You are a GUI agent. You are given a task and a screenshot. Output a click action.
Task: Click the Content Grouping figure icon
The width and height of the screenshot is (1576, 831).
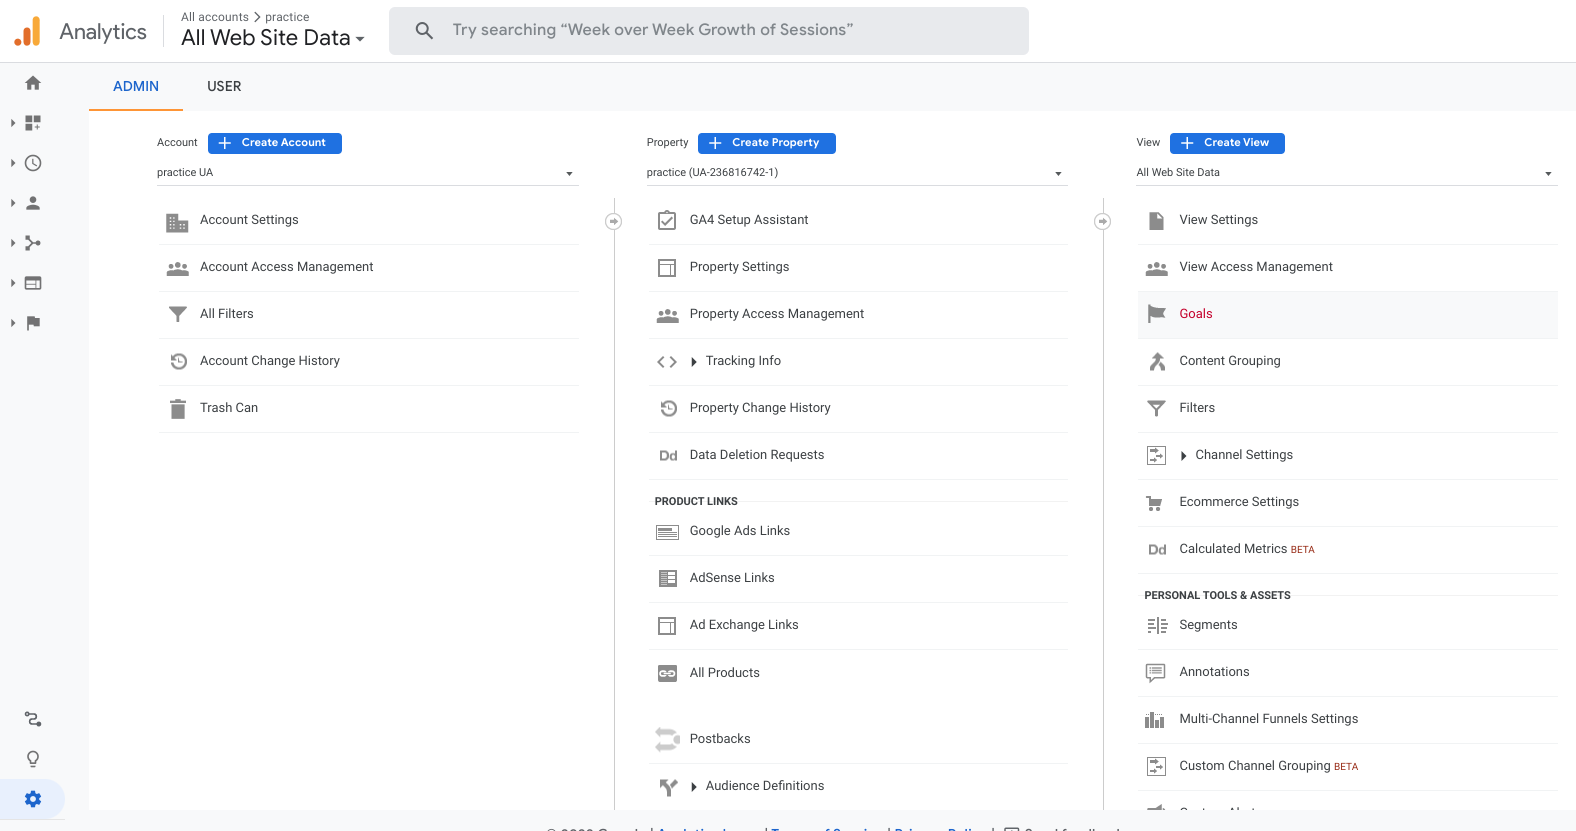coord(1157,361)
